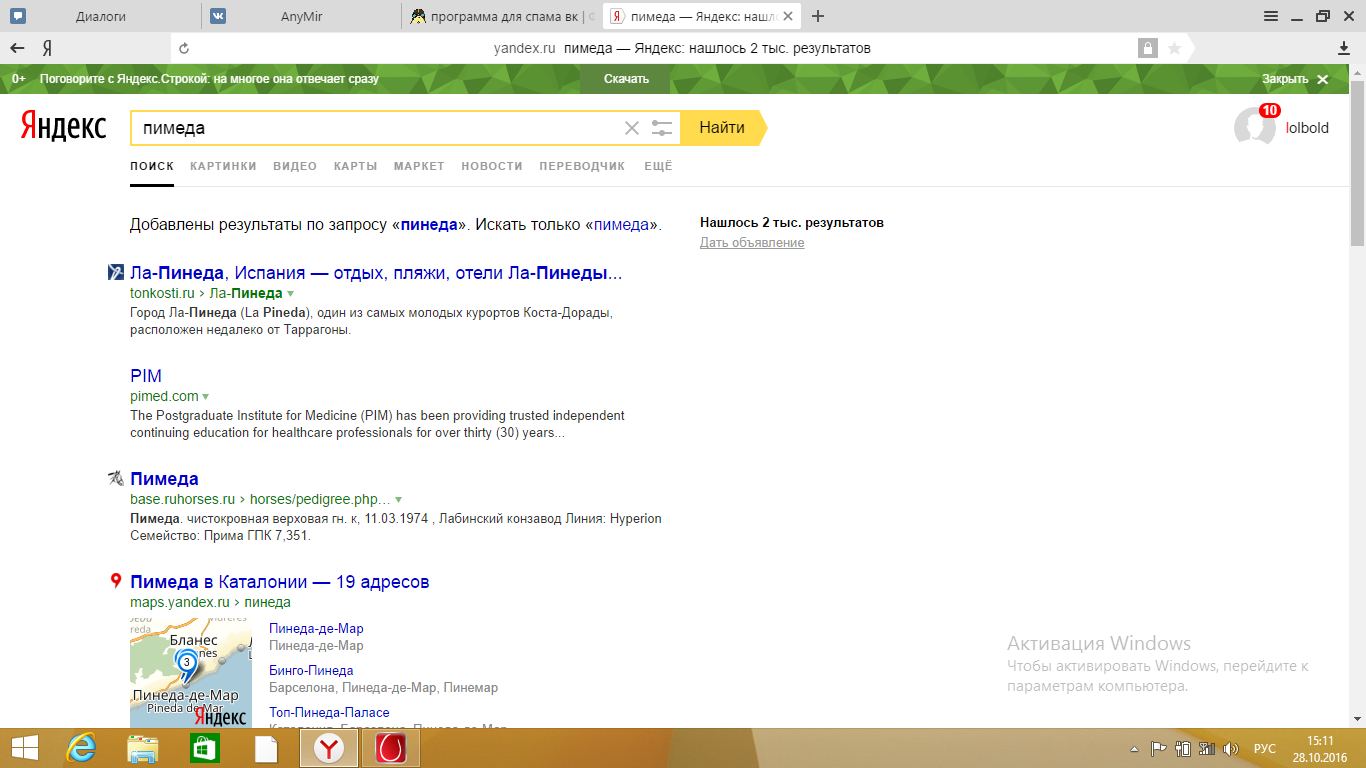Search only for «пимеда» link
Viewport: 1366px width, 768px height.
pyautogui.click(x=621, y=225)
